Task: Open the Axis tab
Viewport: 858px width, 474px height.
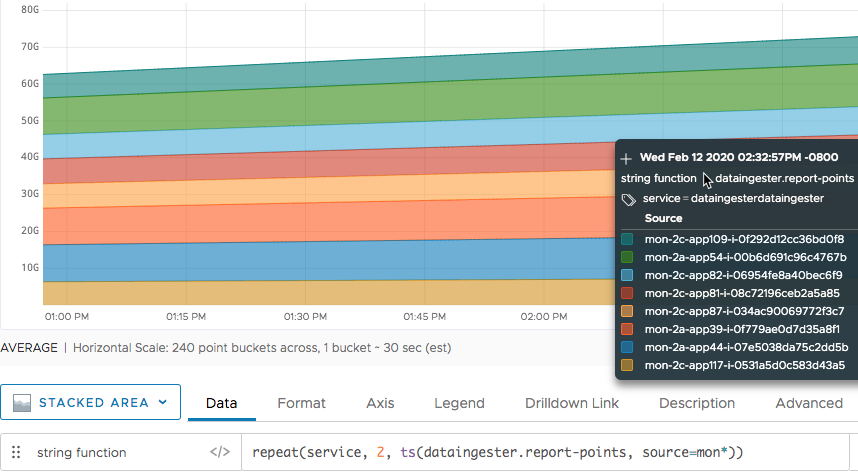Action: coord(380,403)
